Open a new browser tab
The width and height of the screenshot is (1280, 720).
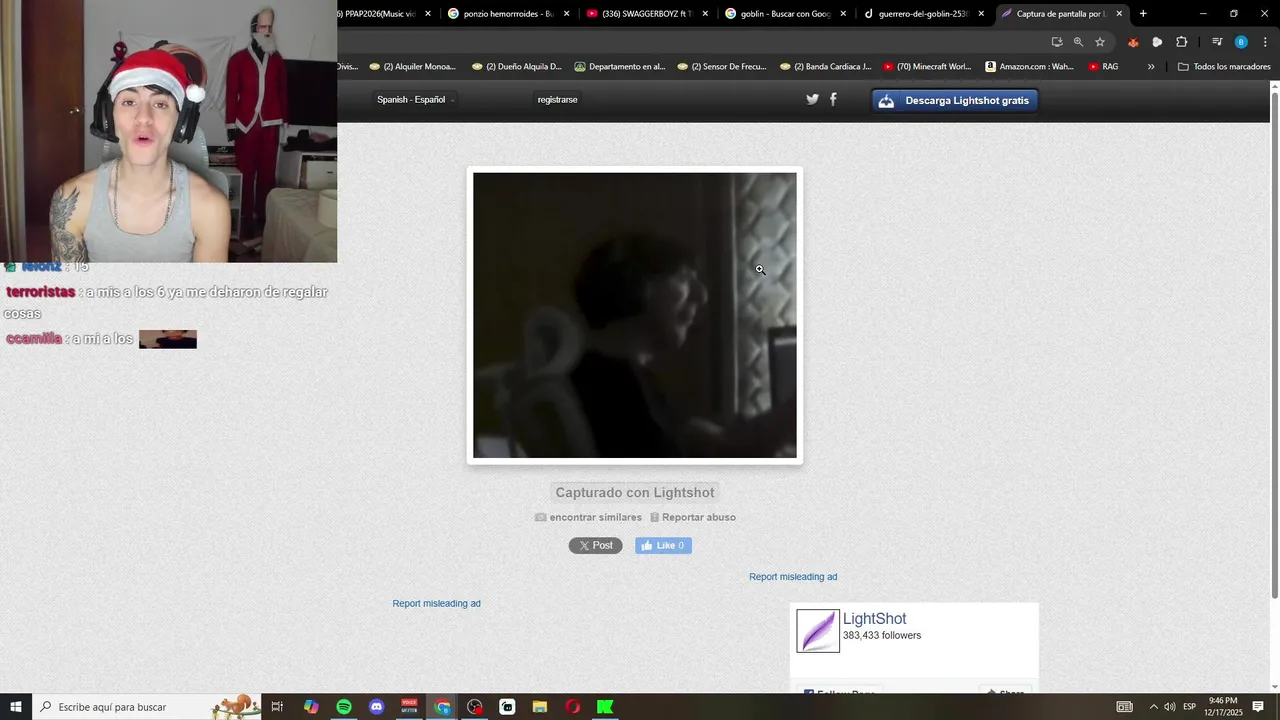[1143, 14]
